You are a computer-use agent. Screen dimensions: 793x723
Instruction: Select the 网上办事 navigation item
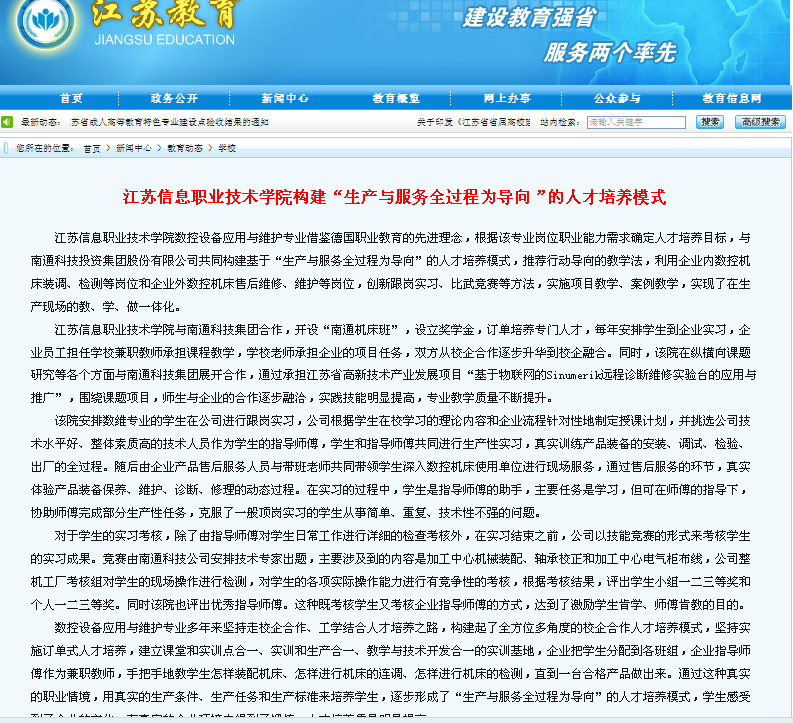coord(507,98)
